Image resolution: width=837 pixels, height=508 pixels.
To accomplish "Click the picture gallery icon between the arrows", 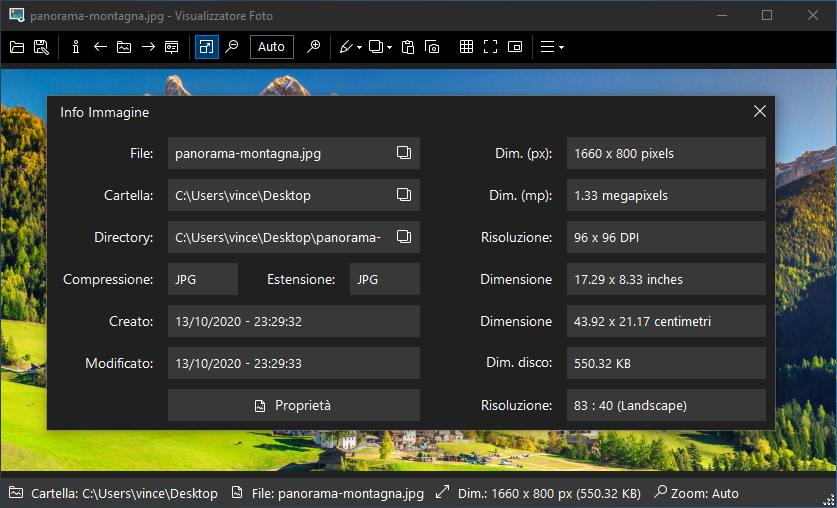I will coord(124,47).
